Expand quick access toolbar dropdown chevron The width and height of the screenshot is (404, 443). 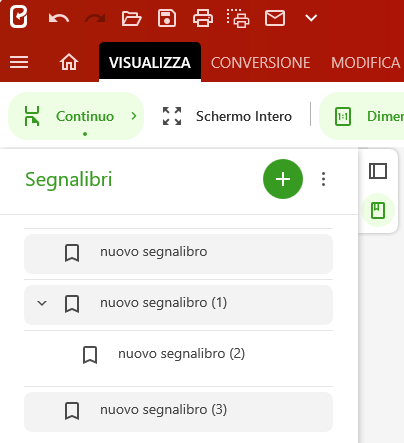[311, 18]
